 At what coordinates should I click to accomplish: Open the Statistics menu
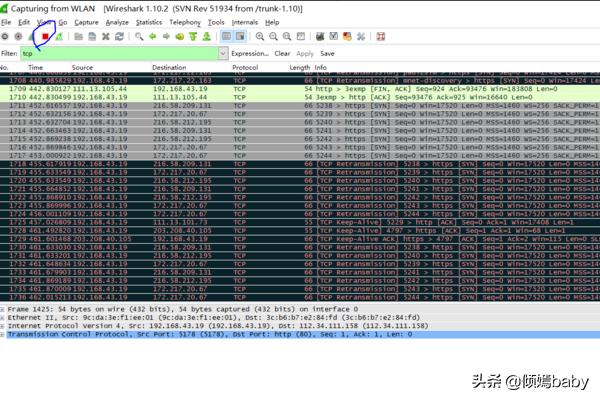tap(149, 22)
